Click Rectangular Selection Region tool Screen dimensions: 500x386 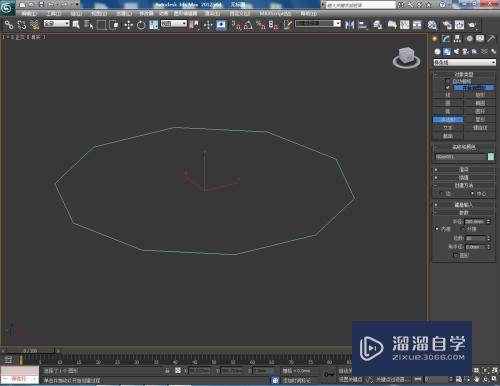pos(101,25)
